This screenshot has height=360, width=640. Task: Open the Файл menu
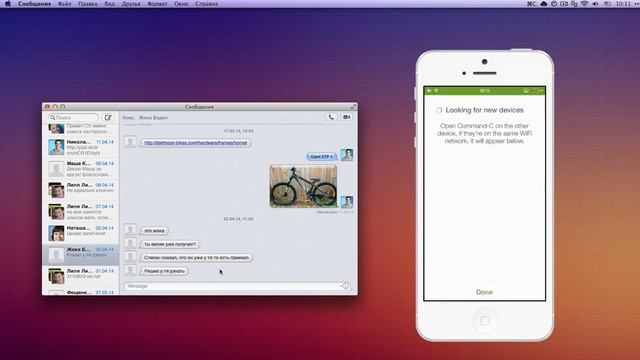pos(64,4)
